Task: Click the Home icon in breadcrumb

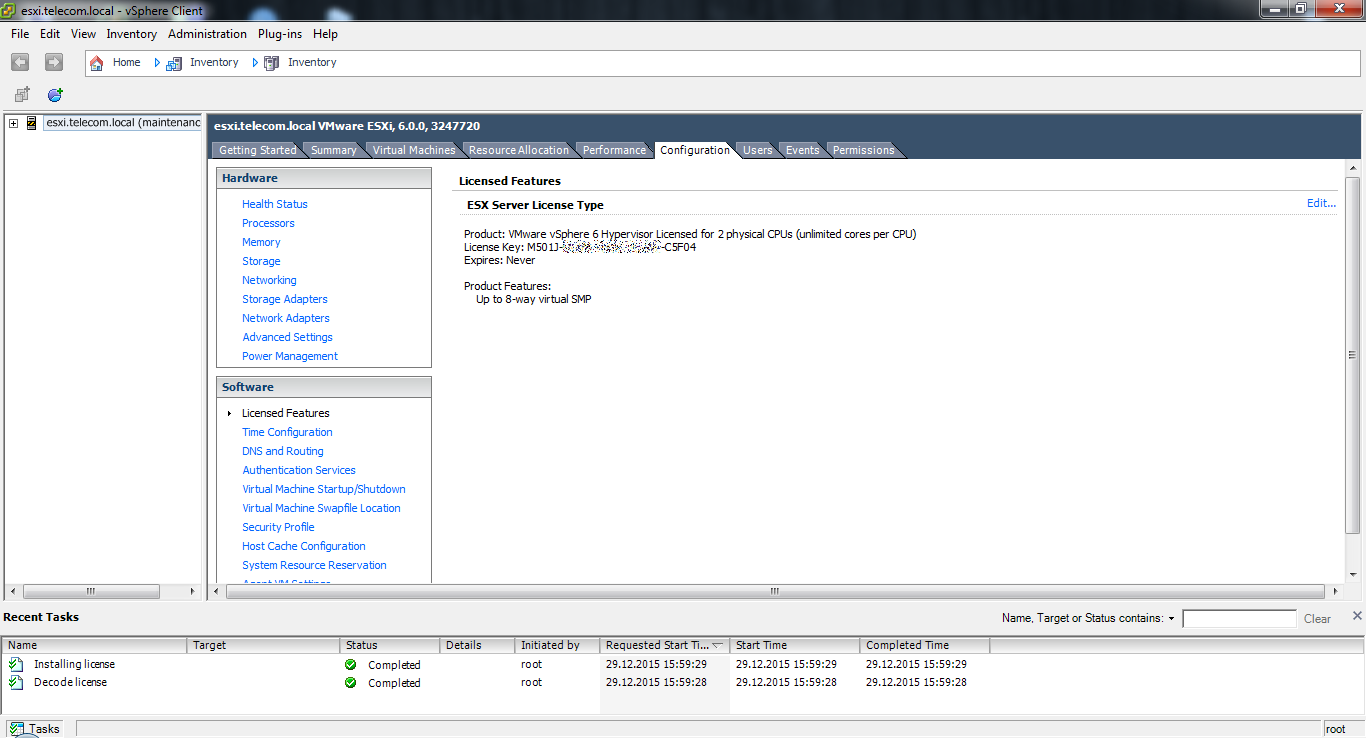Action: coord(97,62)
